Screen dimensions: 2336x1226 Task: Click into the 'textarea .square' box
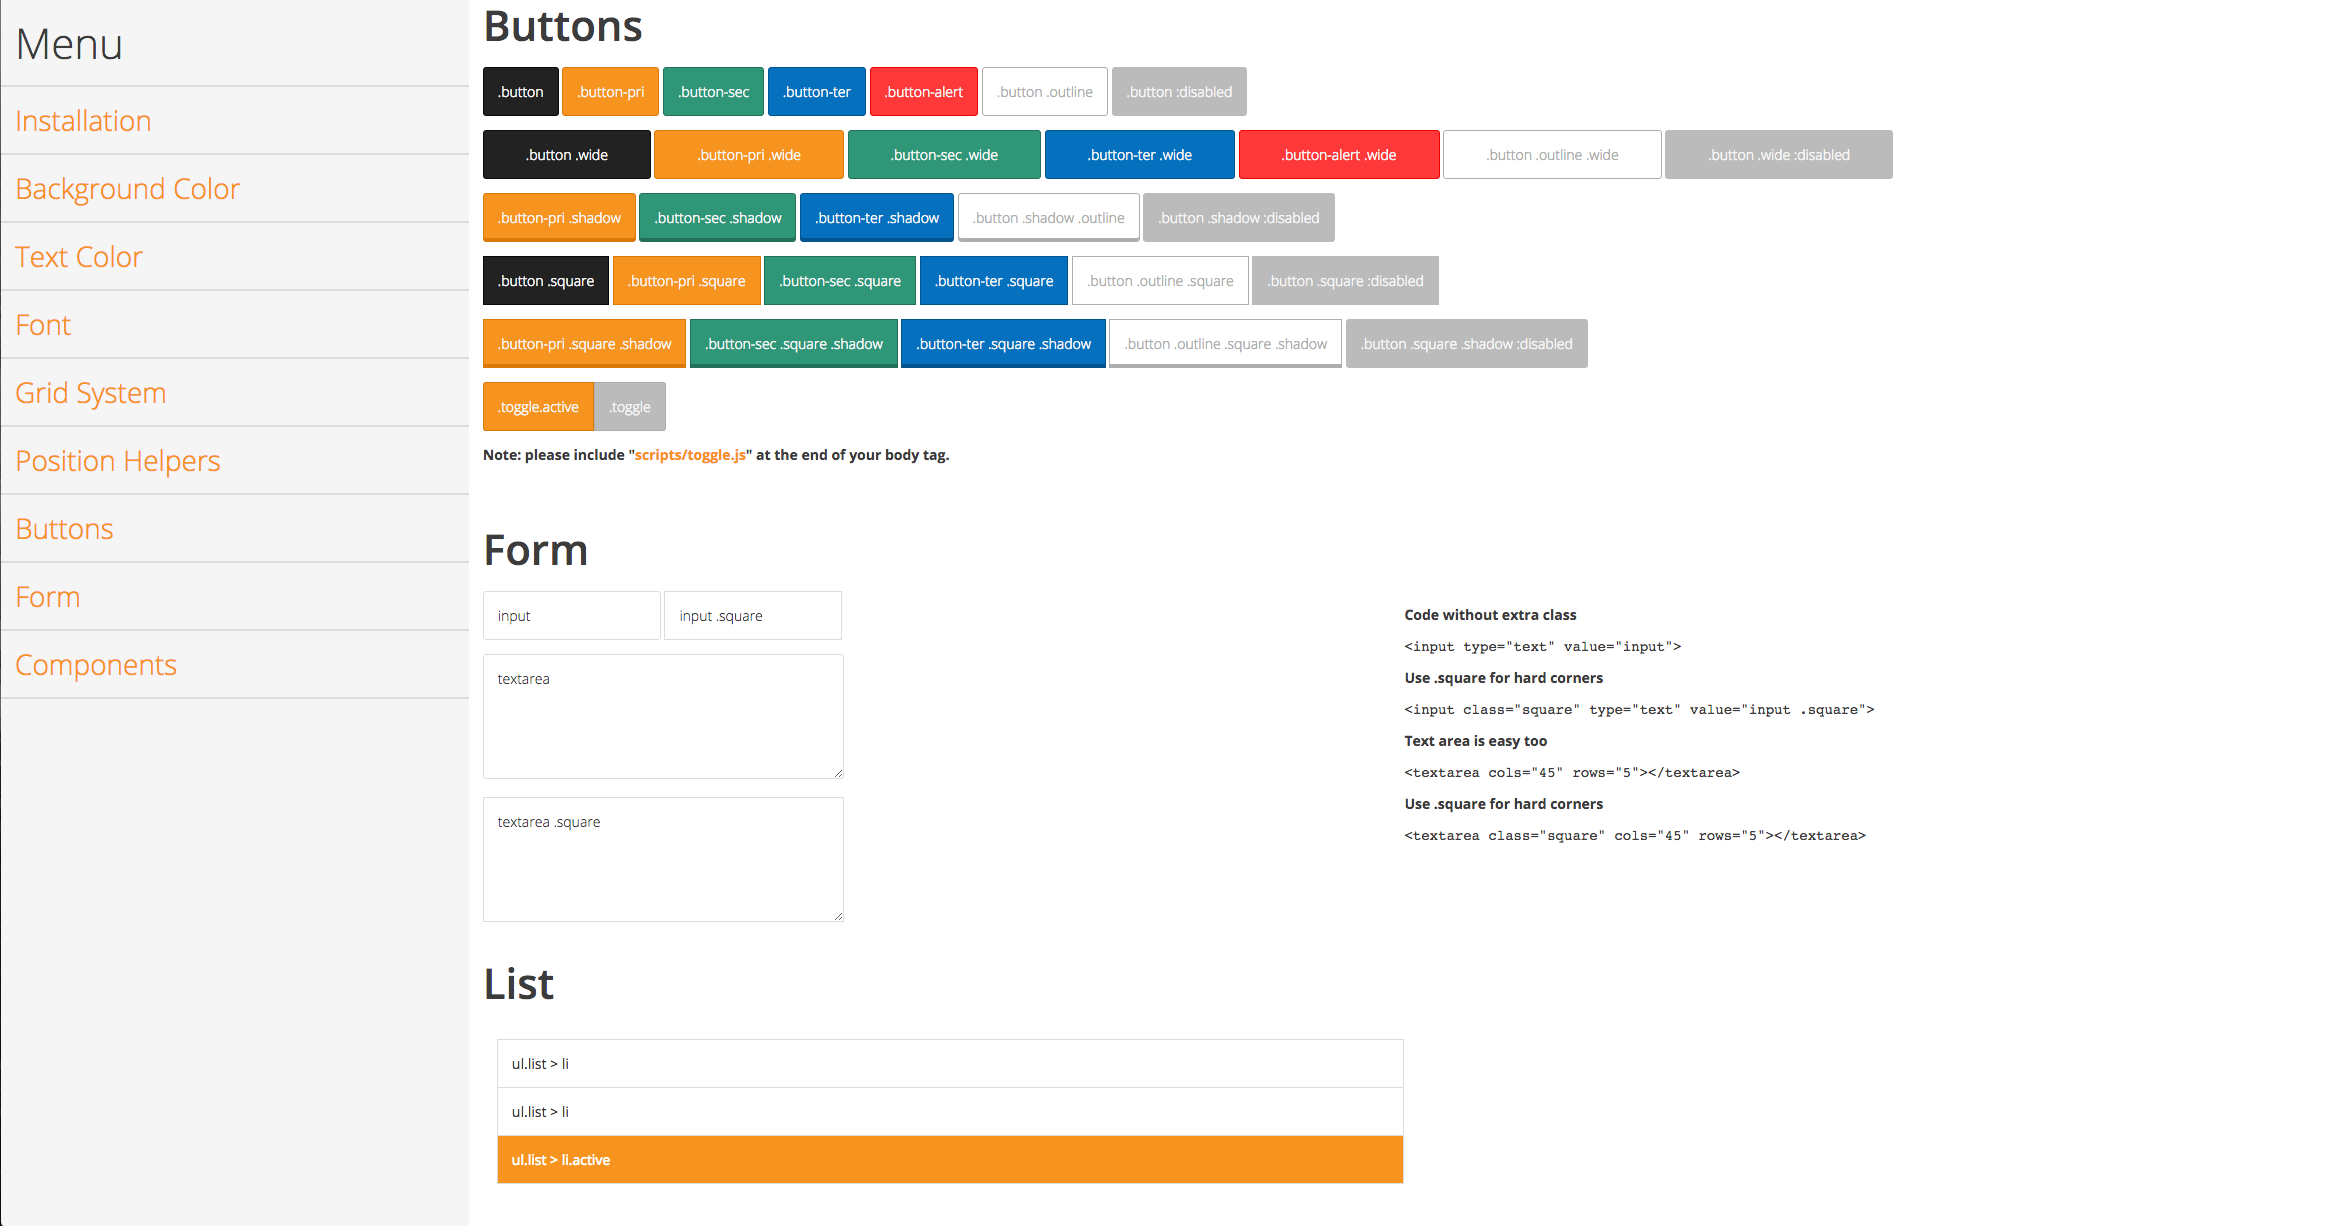point(663,860)
